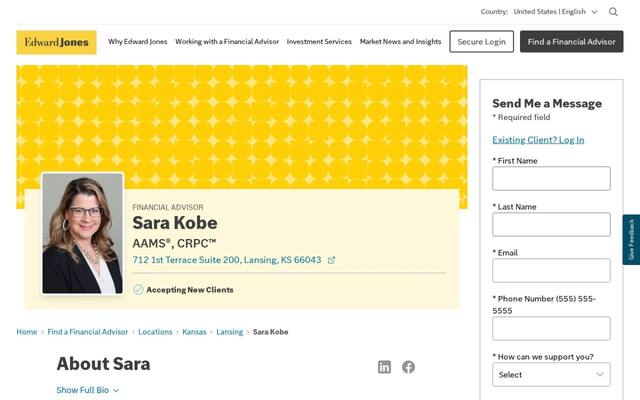Focus the Email field
The image size is (640, 400).
click(551, 271)
